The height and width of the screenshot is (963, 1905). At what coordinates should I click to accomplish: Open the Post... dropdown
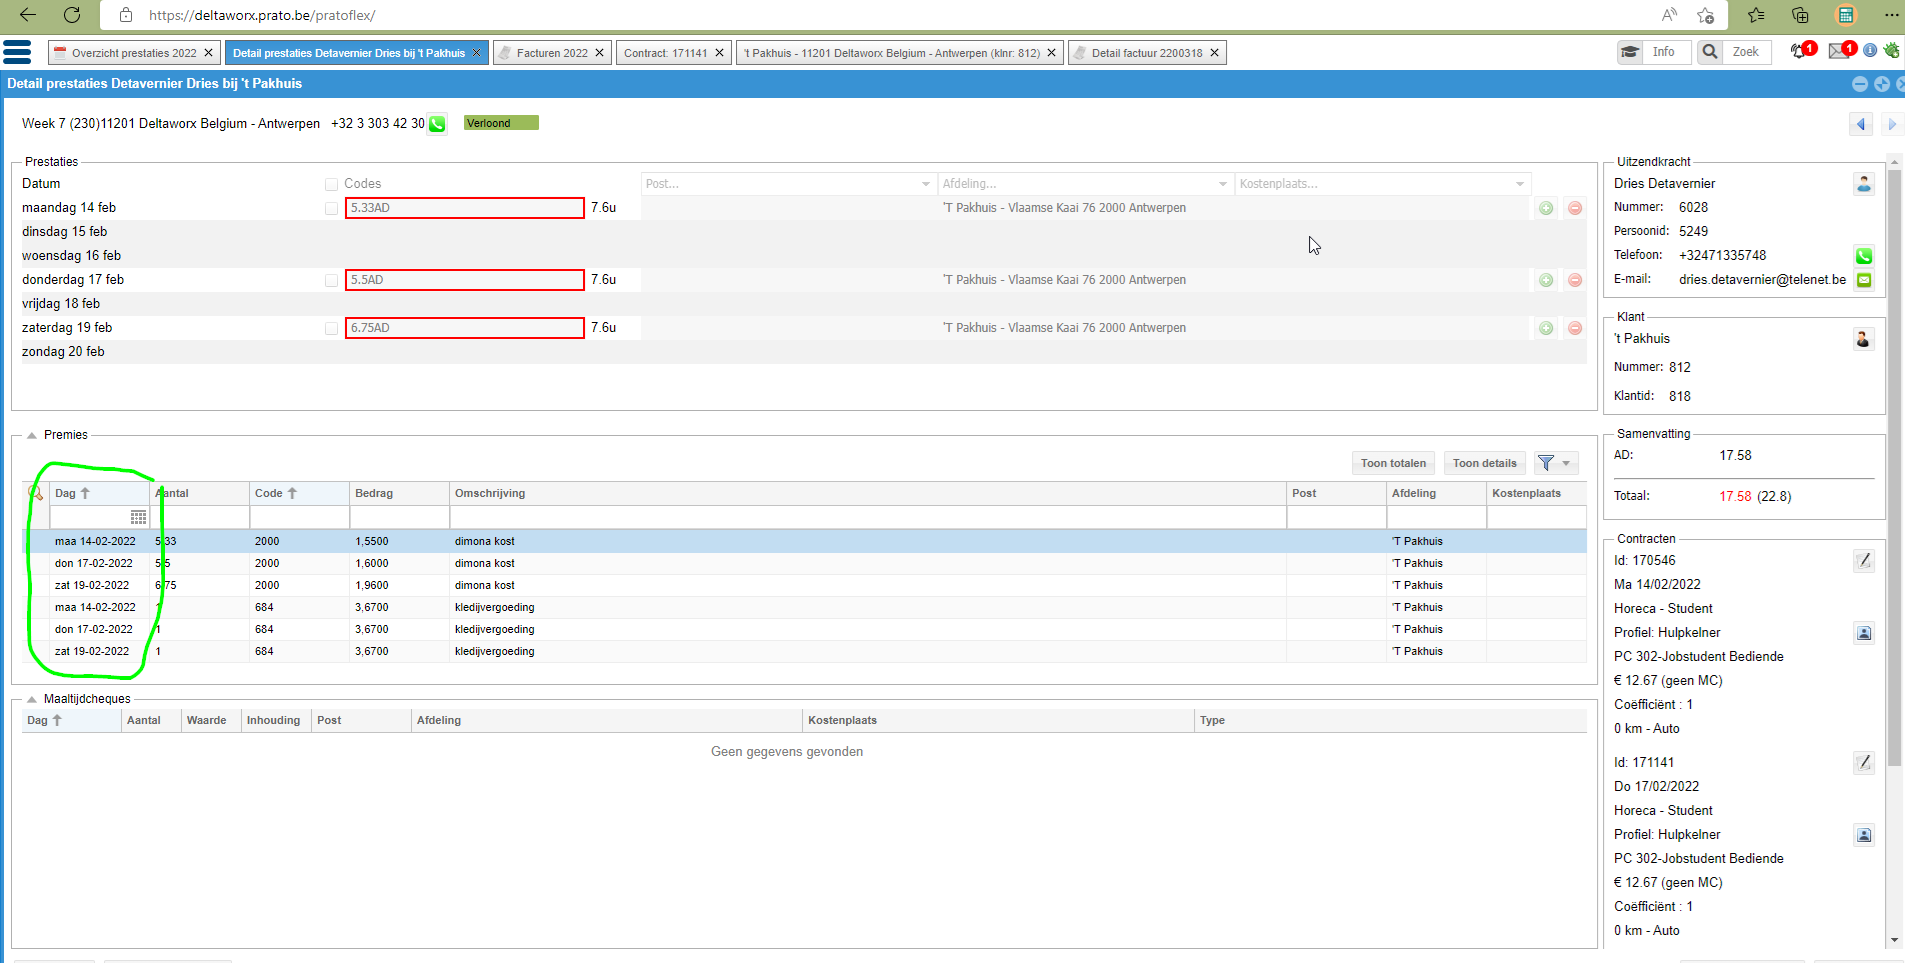pos(787,184)
